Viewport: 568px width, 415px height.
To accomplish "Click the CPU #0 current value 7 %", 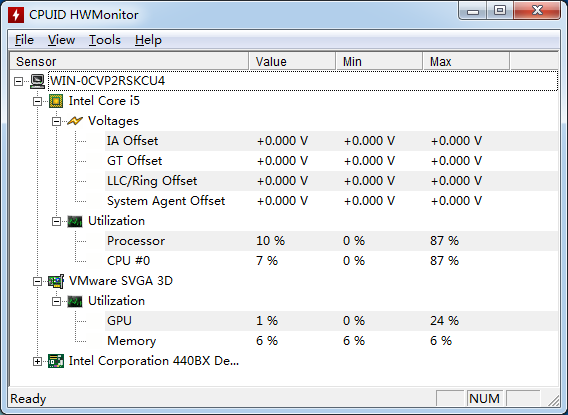I will pos(267,261).
